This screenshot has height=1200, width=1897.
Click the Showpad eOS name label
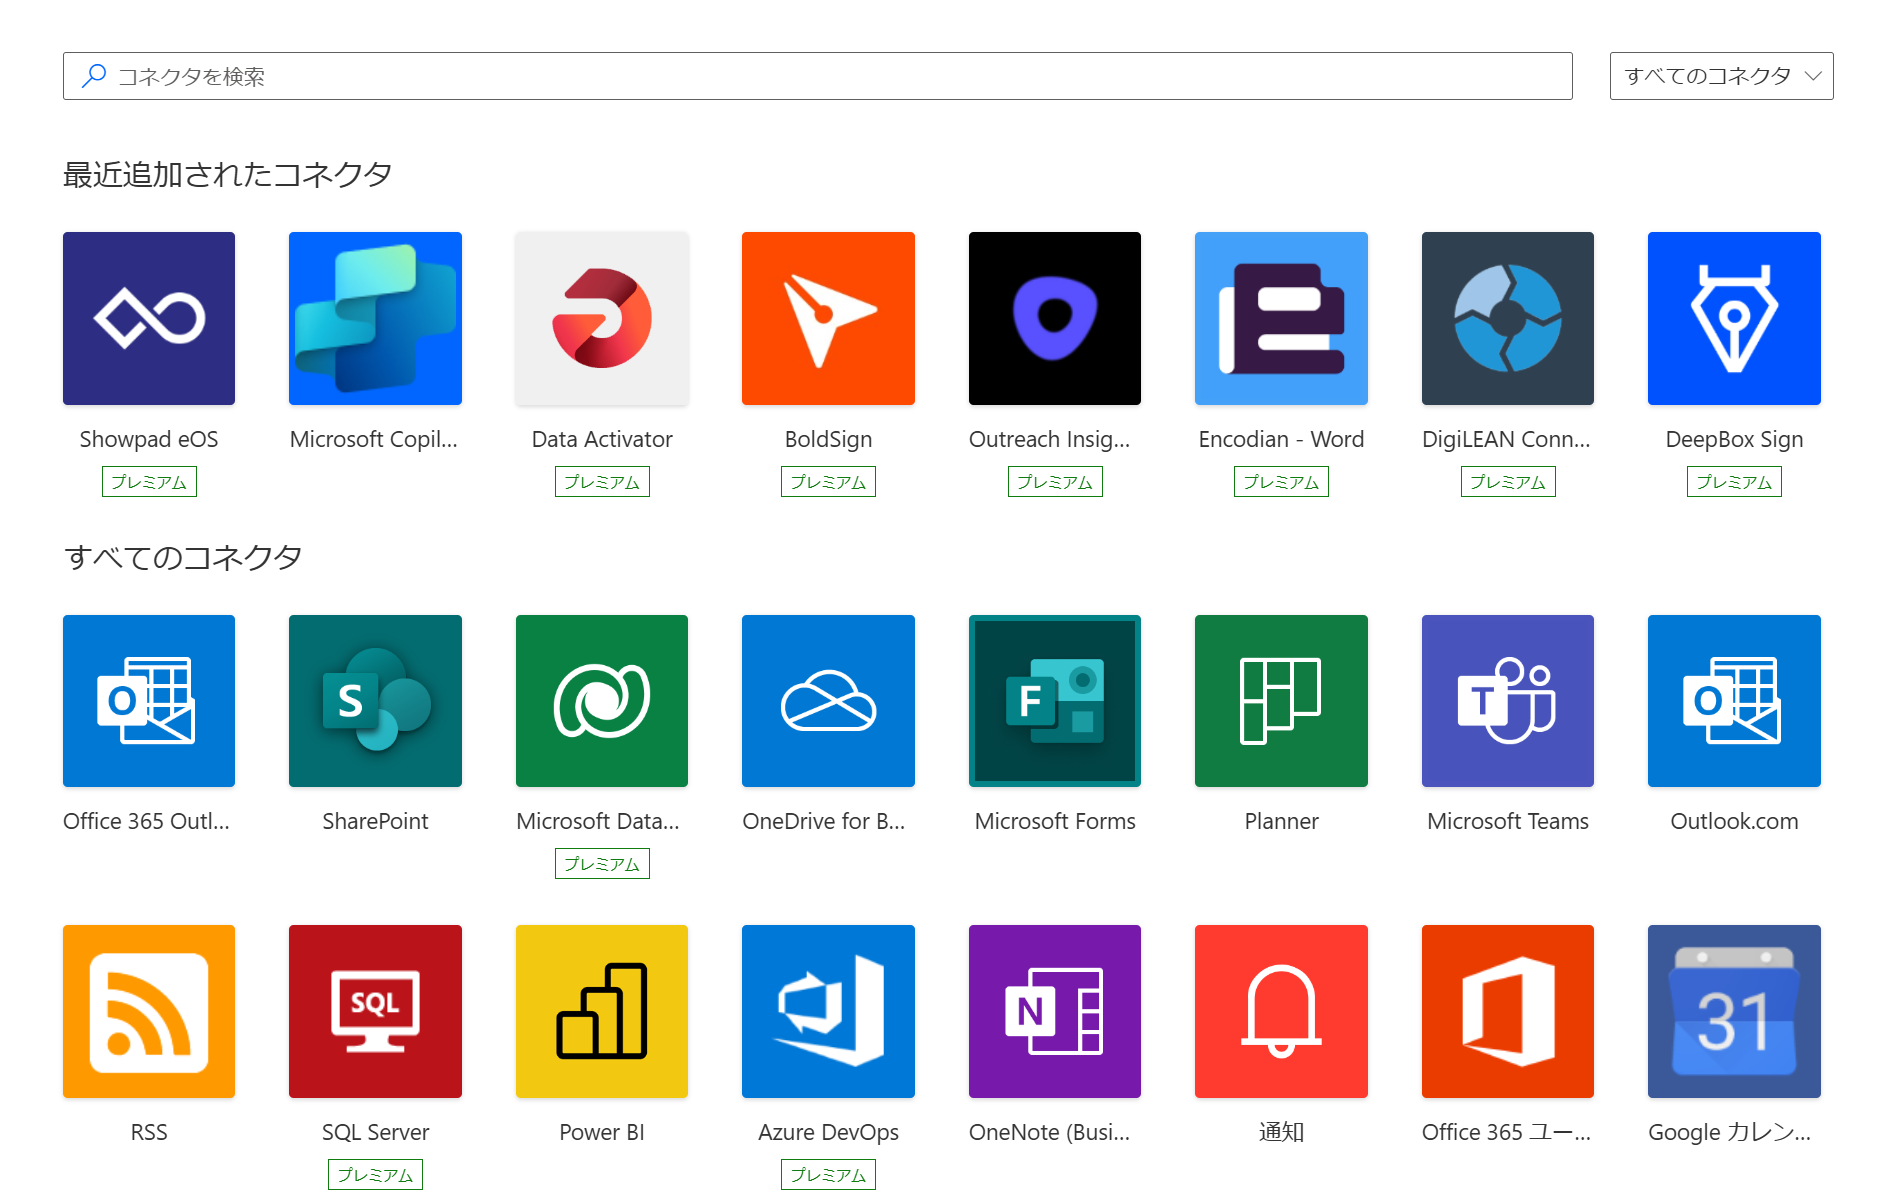pos(149,439)
